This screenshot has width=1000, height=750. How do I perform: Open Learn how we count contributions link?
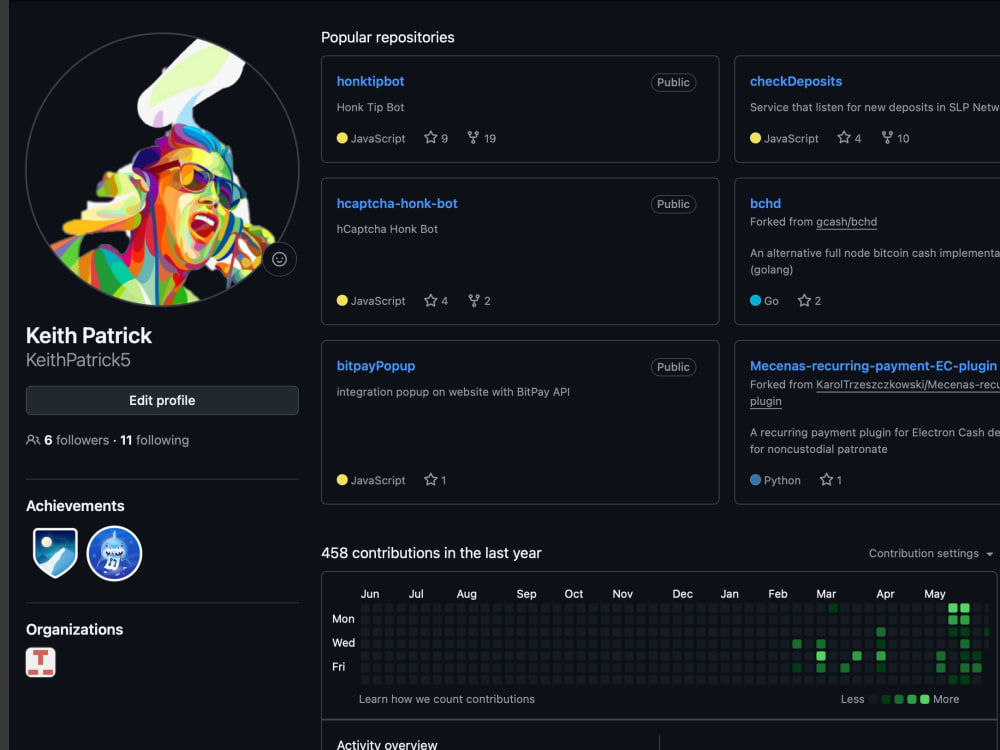point(446,699)
